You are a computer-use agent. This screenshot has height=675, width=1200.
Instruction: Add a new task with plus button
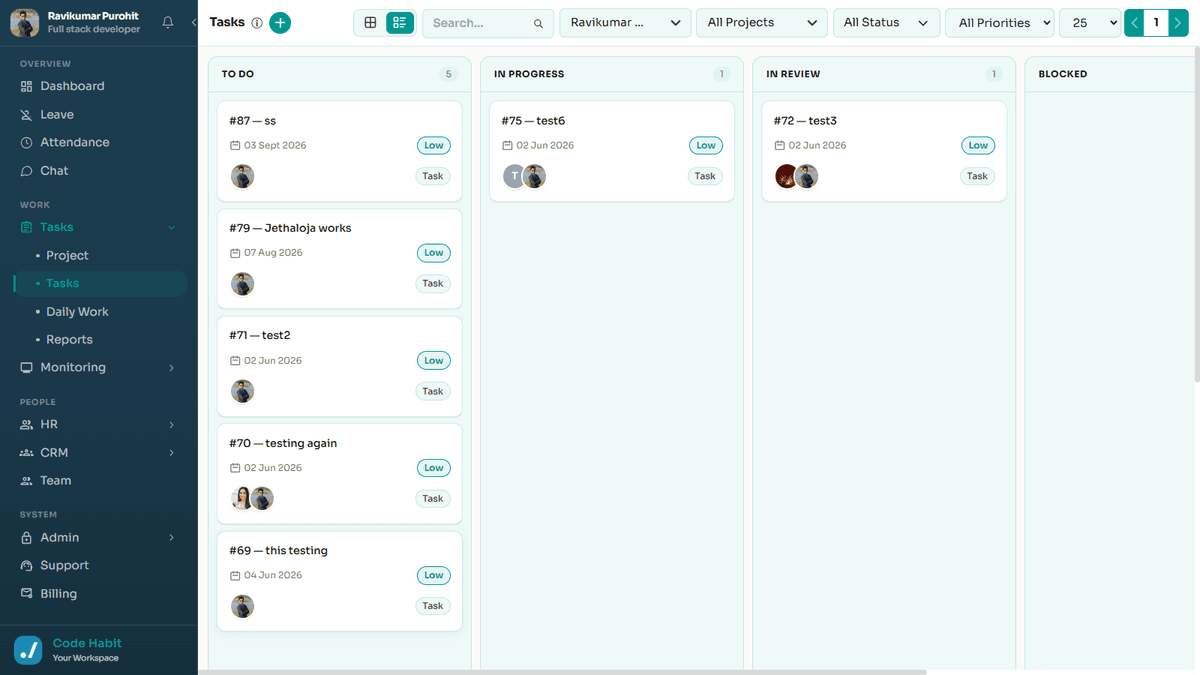tap(280, 23)
